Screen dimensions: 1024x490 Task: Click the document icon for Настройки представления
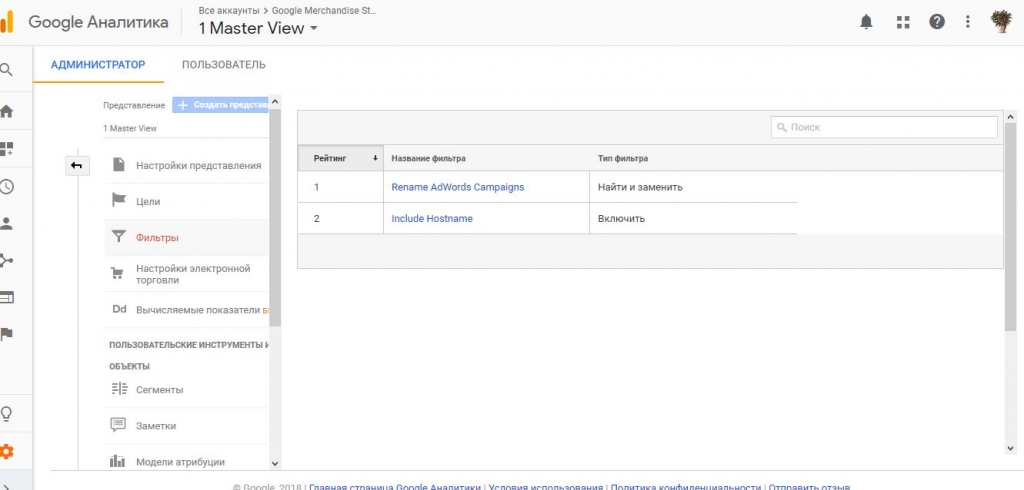tap(118, 165)
